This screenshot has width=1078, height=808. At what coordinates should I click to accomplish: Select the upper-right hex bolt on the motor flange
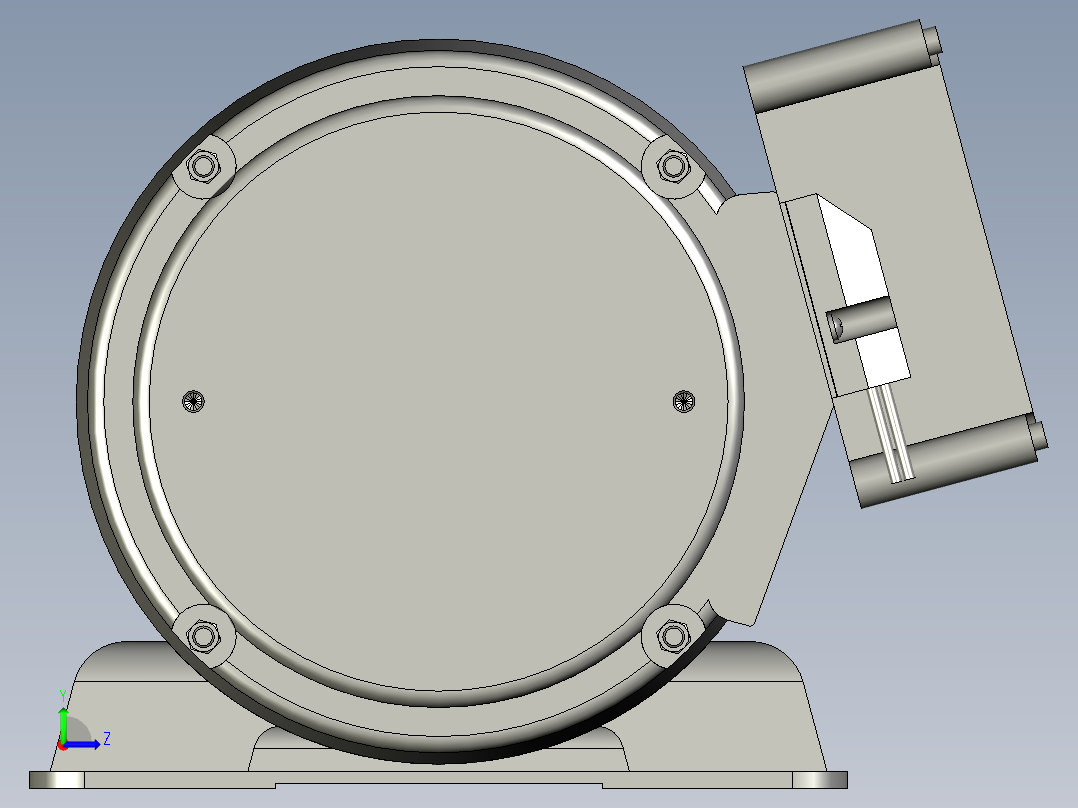(x=672, y=166)
